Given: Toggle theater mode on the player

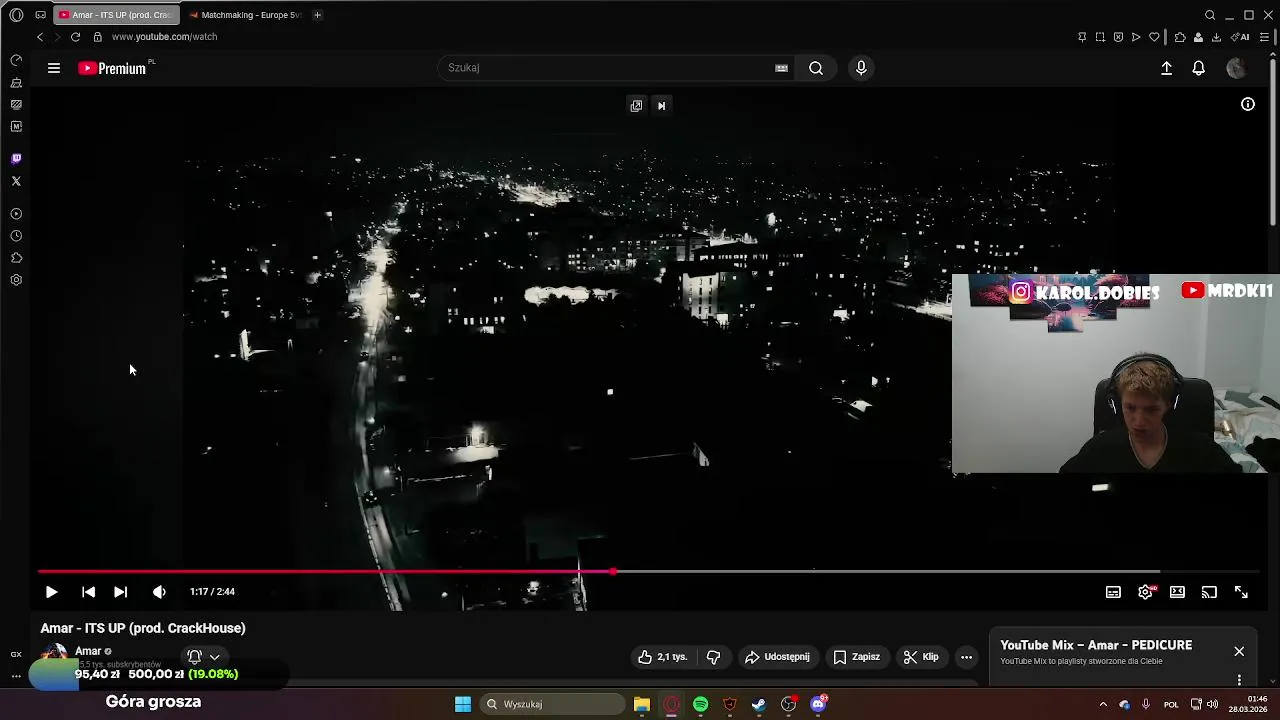Looking at the screenshot, I should (x=1177, y=592).
